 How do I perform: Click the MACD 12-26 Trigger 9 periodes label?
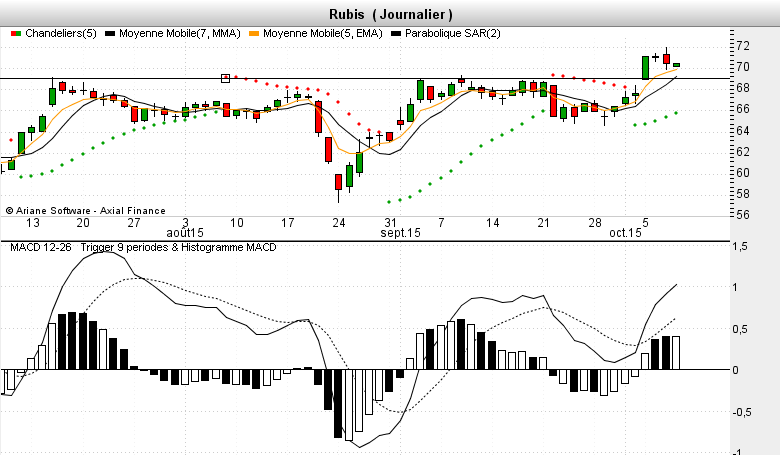point(143,247)
